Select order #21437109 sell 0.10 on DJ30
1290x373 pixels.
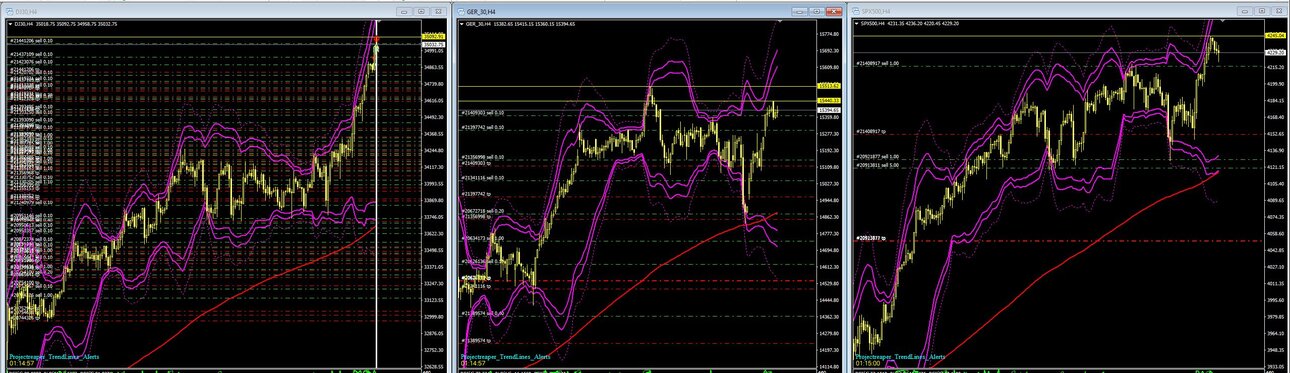click(x=31, y=54)
